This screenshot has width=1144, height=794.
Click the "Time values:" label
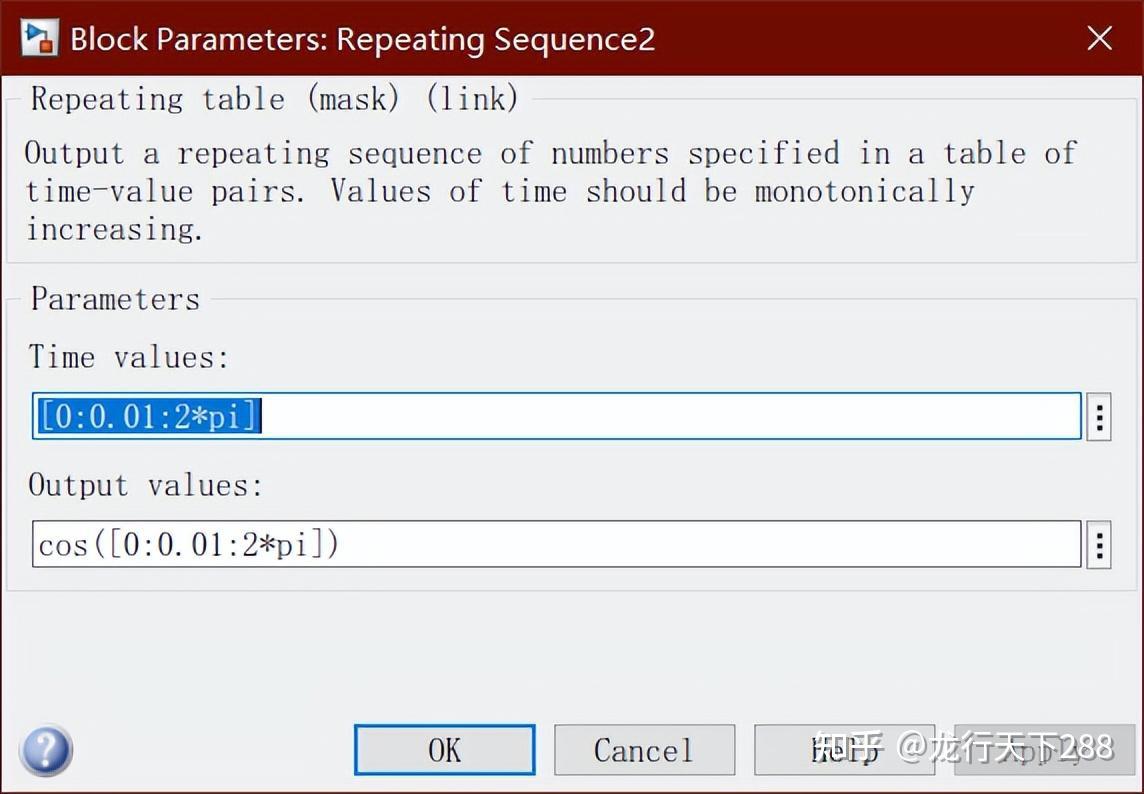129,357
